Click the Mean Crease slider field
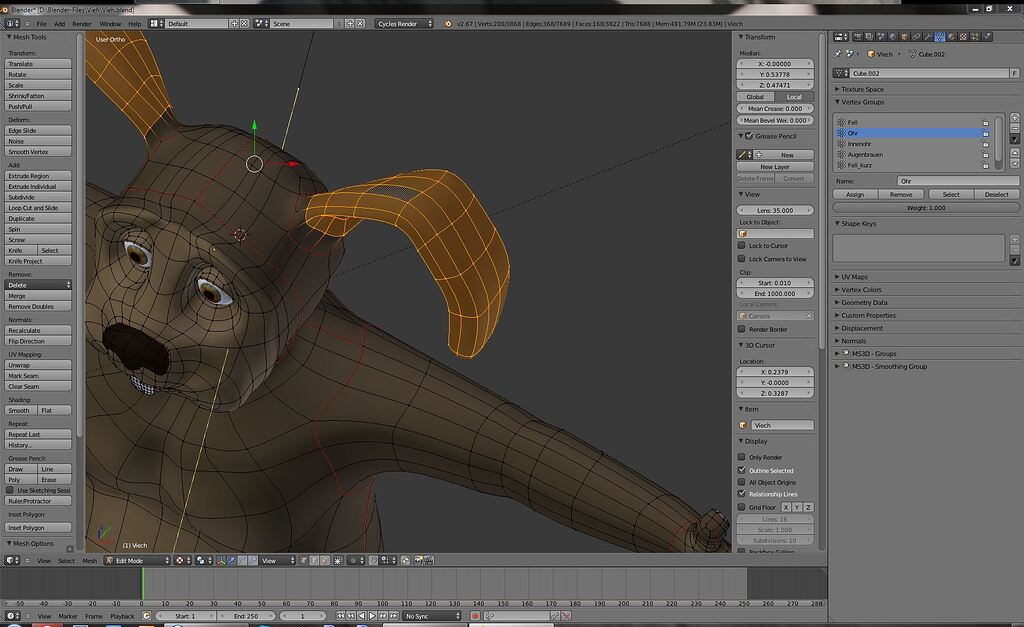The height and width of the screenshot is (627, 1024). click(x=775, y=108)
